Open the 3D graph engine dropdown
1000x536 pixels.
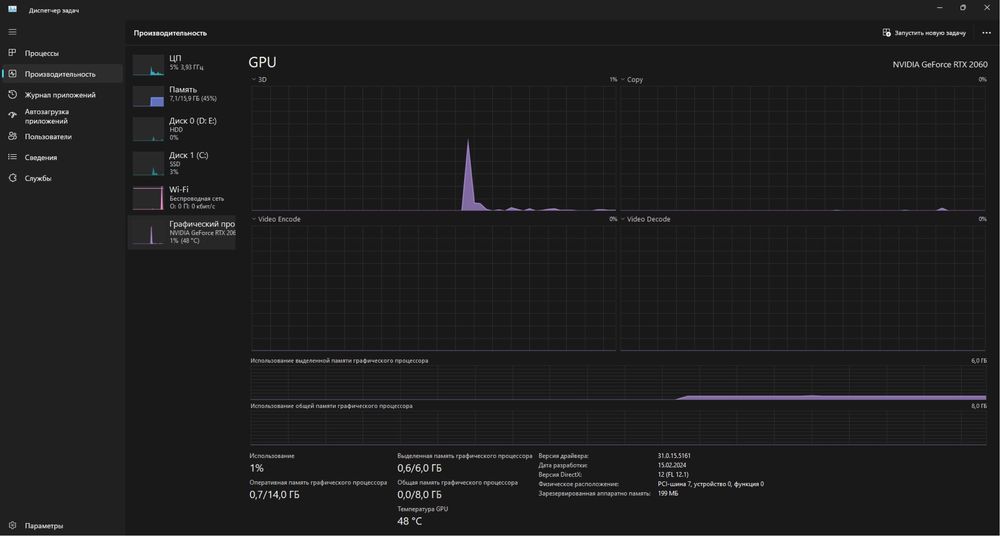click(259, 80)
